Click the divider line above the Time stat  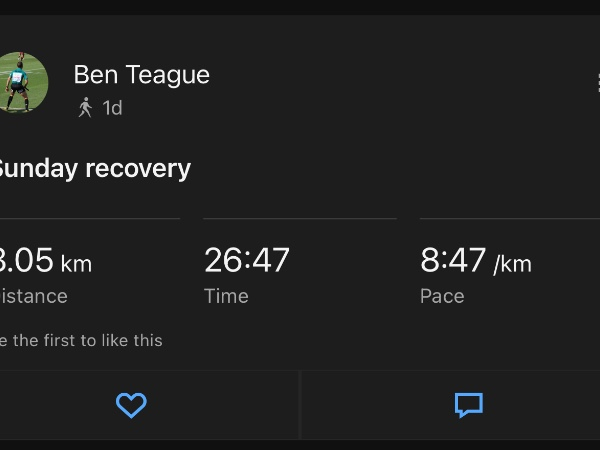[300, 218]
